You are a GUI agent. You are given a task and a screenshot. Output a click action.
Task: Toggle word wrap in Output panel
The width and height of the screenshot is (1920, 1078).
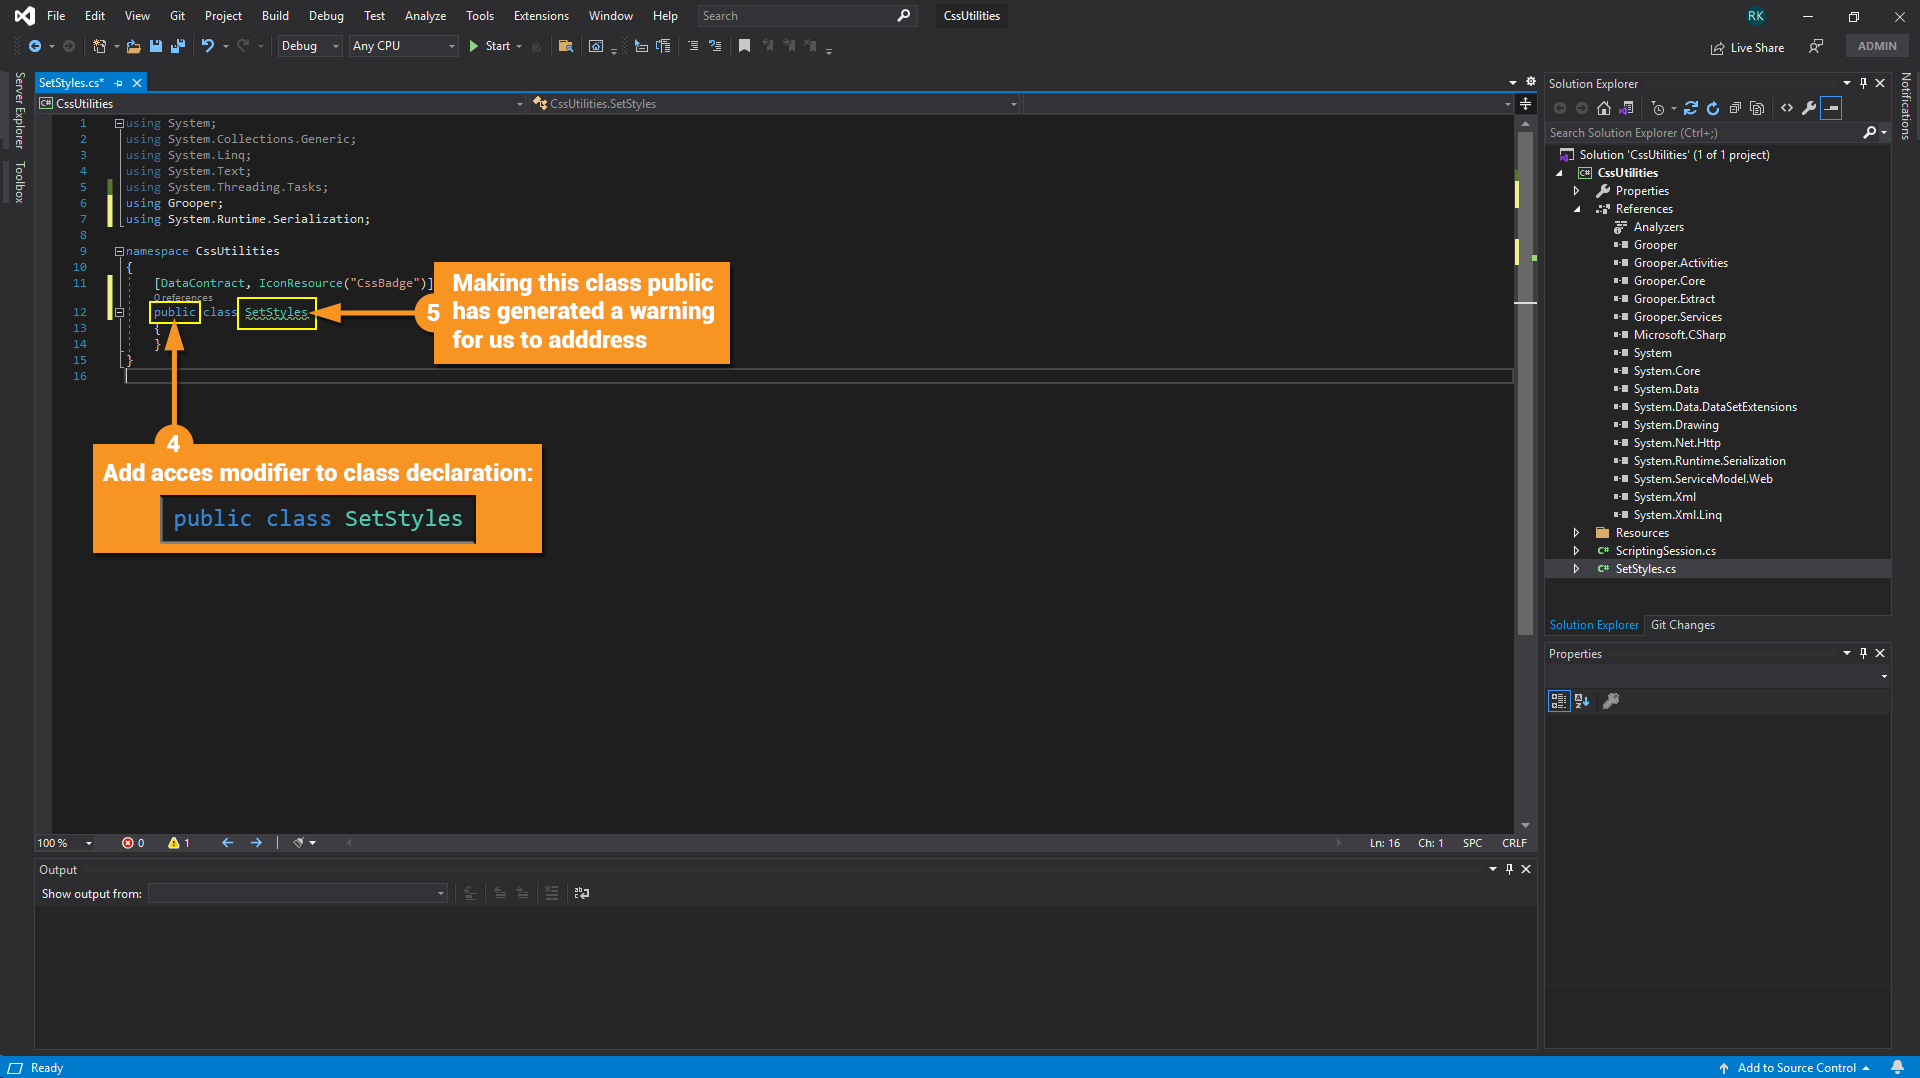[582, 893]
